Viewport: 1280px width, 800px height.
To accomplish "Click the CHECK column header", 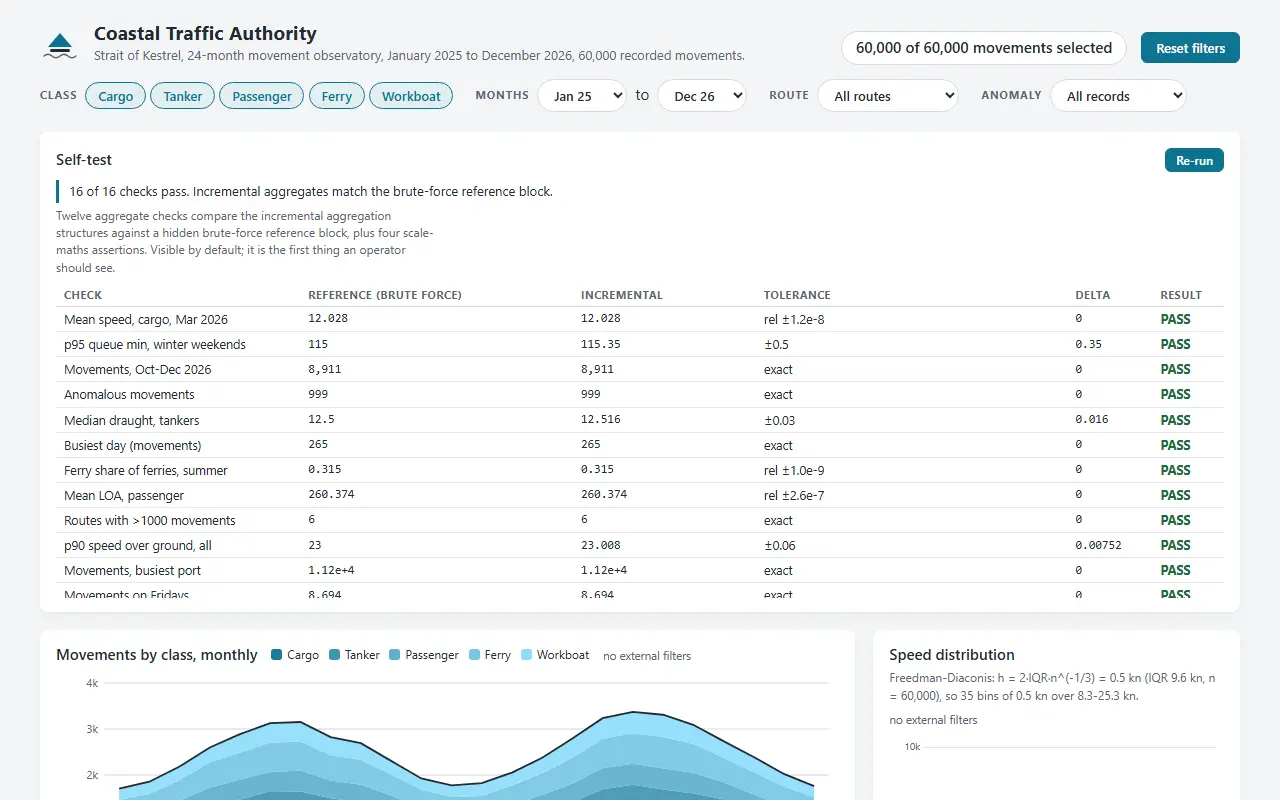I will [83, 295].
